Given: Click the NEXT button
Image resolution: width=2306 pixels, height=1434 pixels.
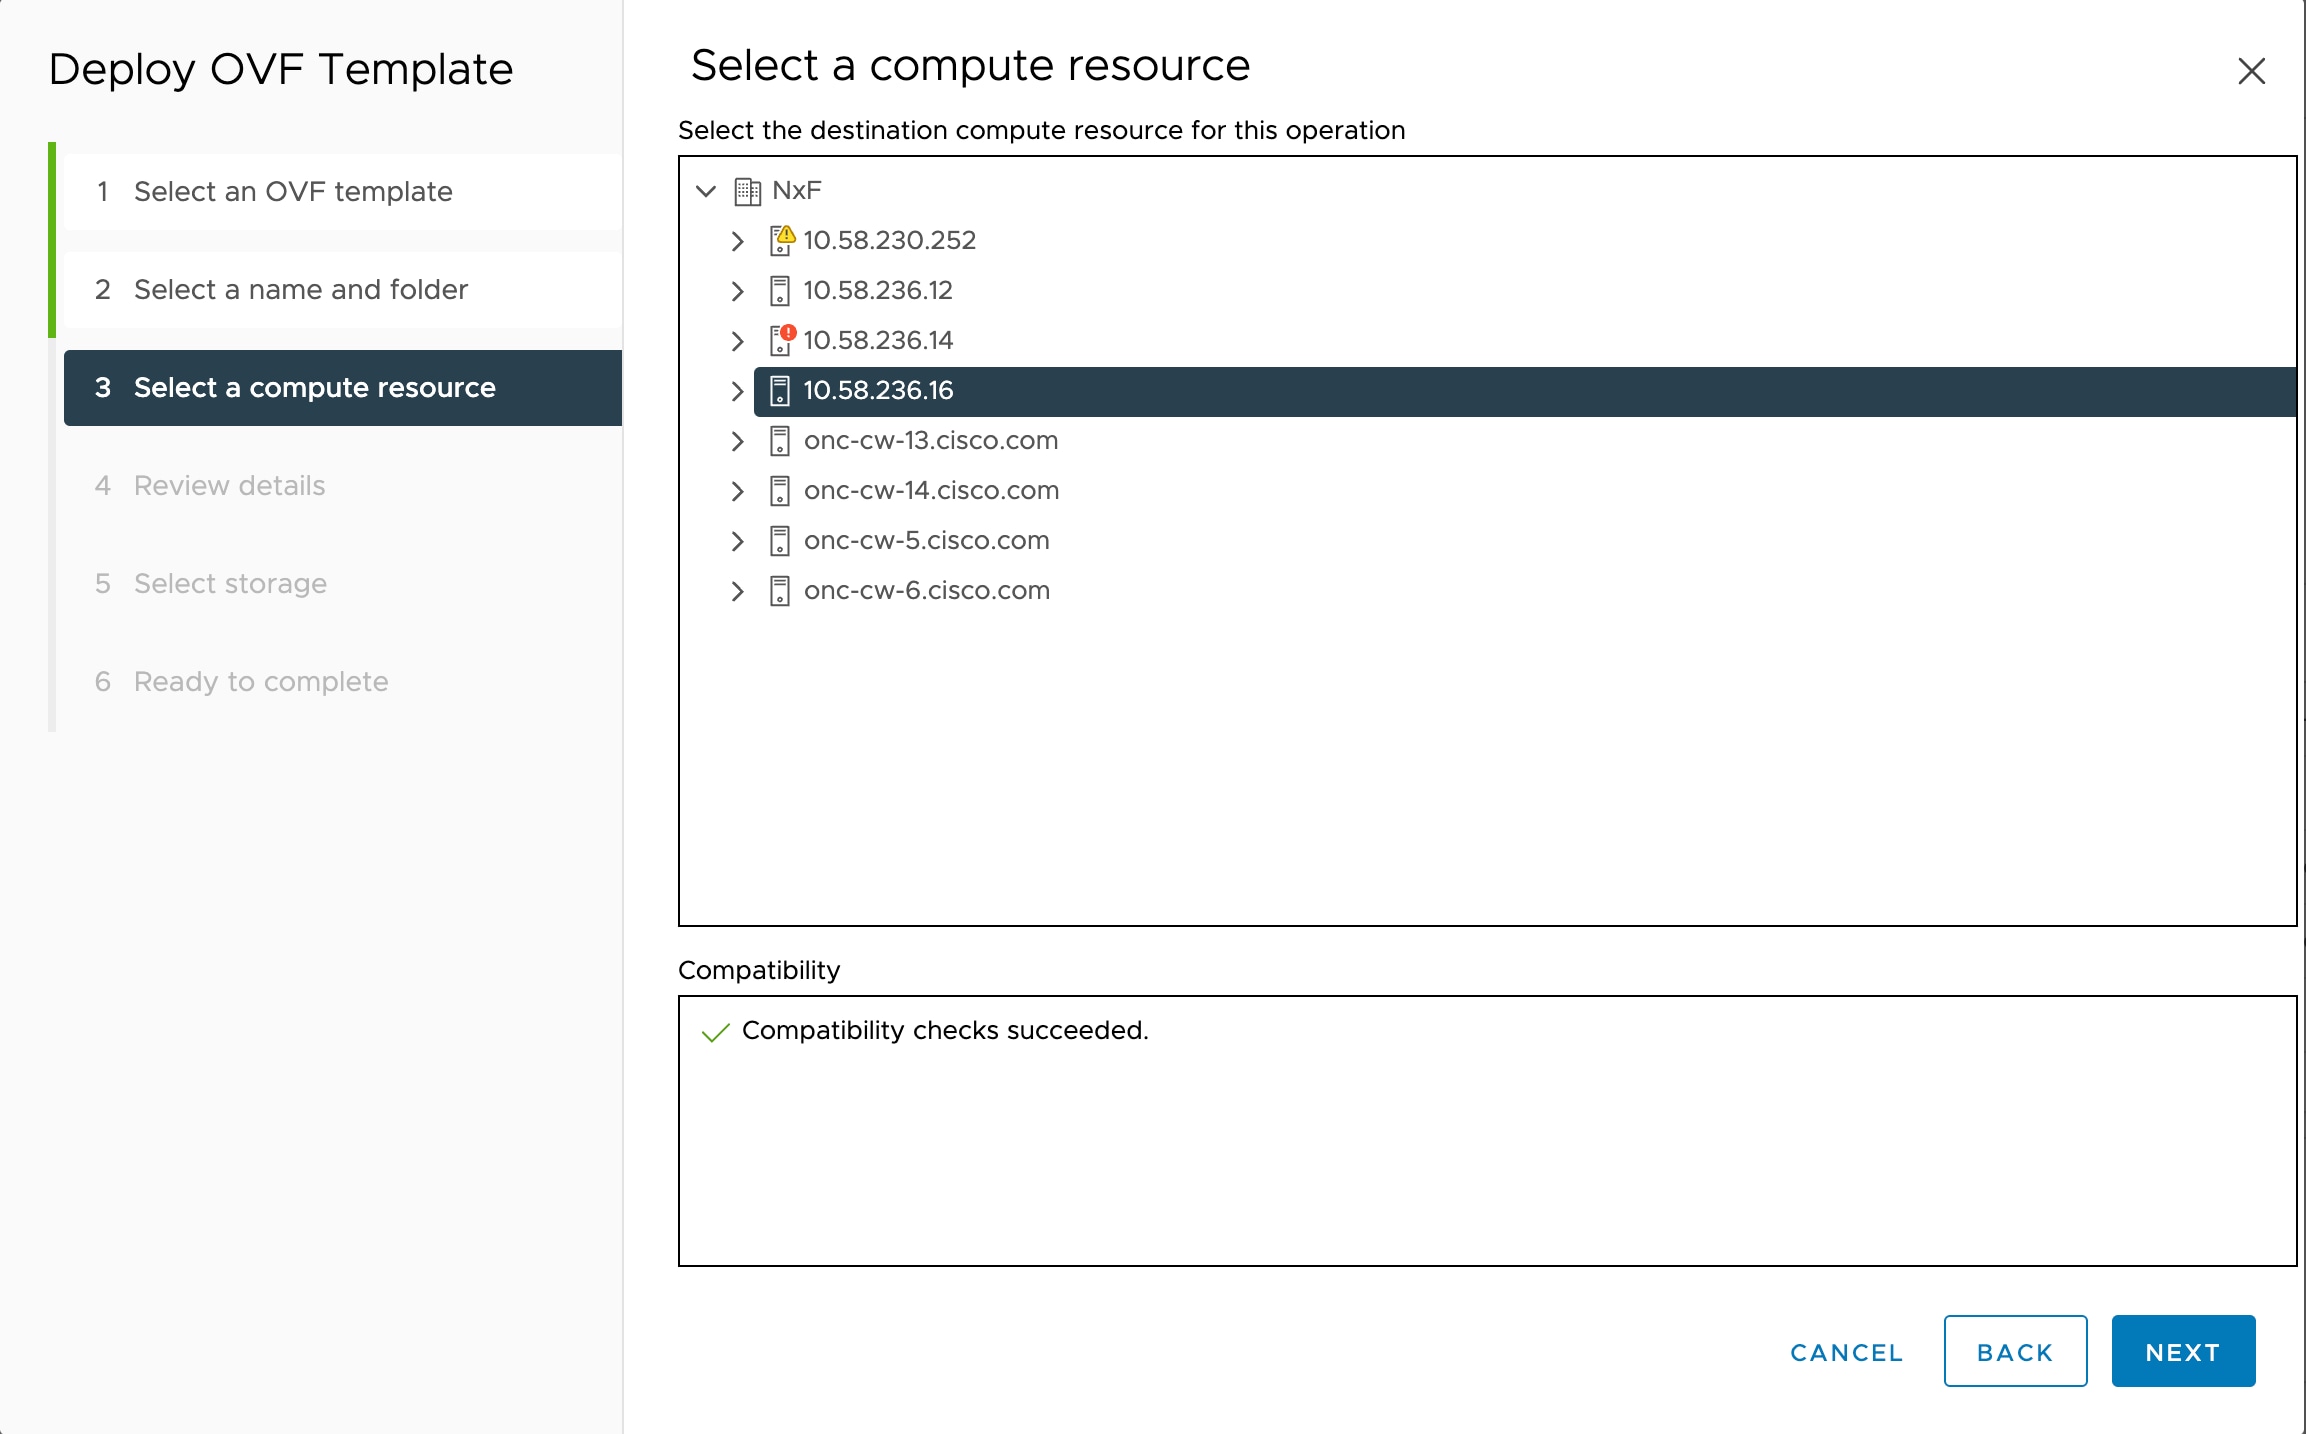Looking at the screenshot, I should tap(2183, 1351).
